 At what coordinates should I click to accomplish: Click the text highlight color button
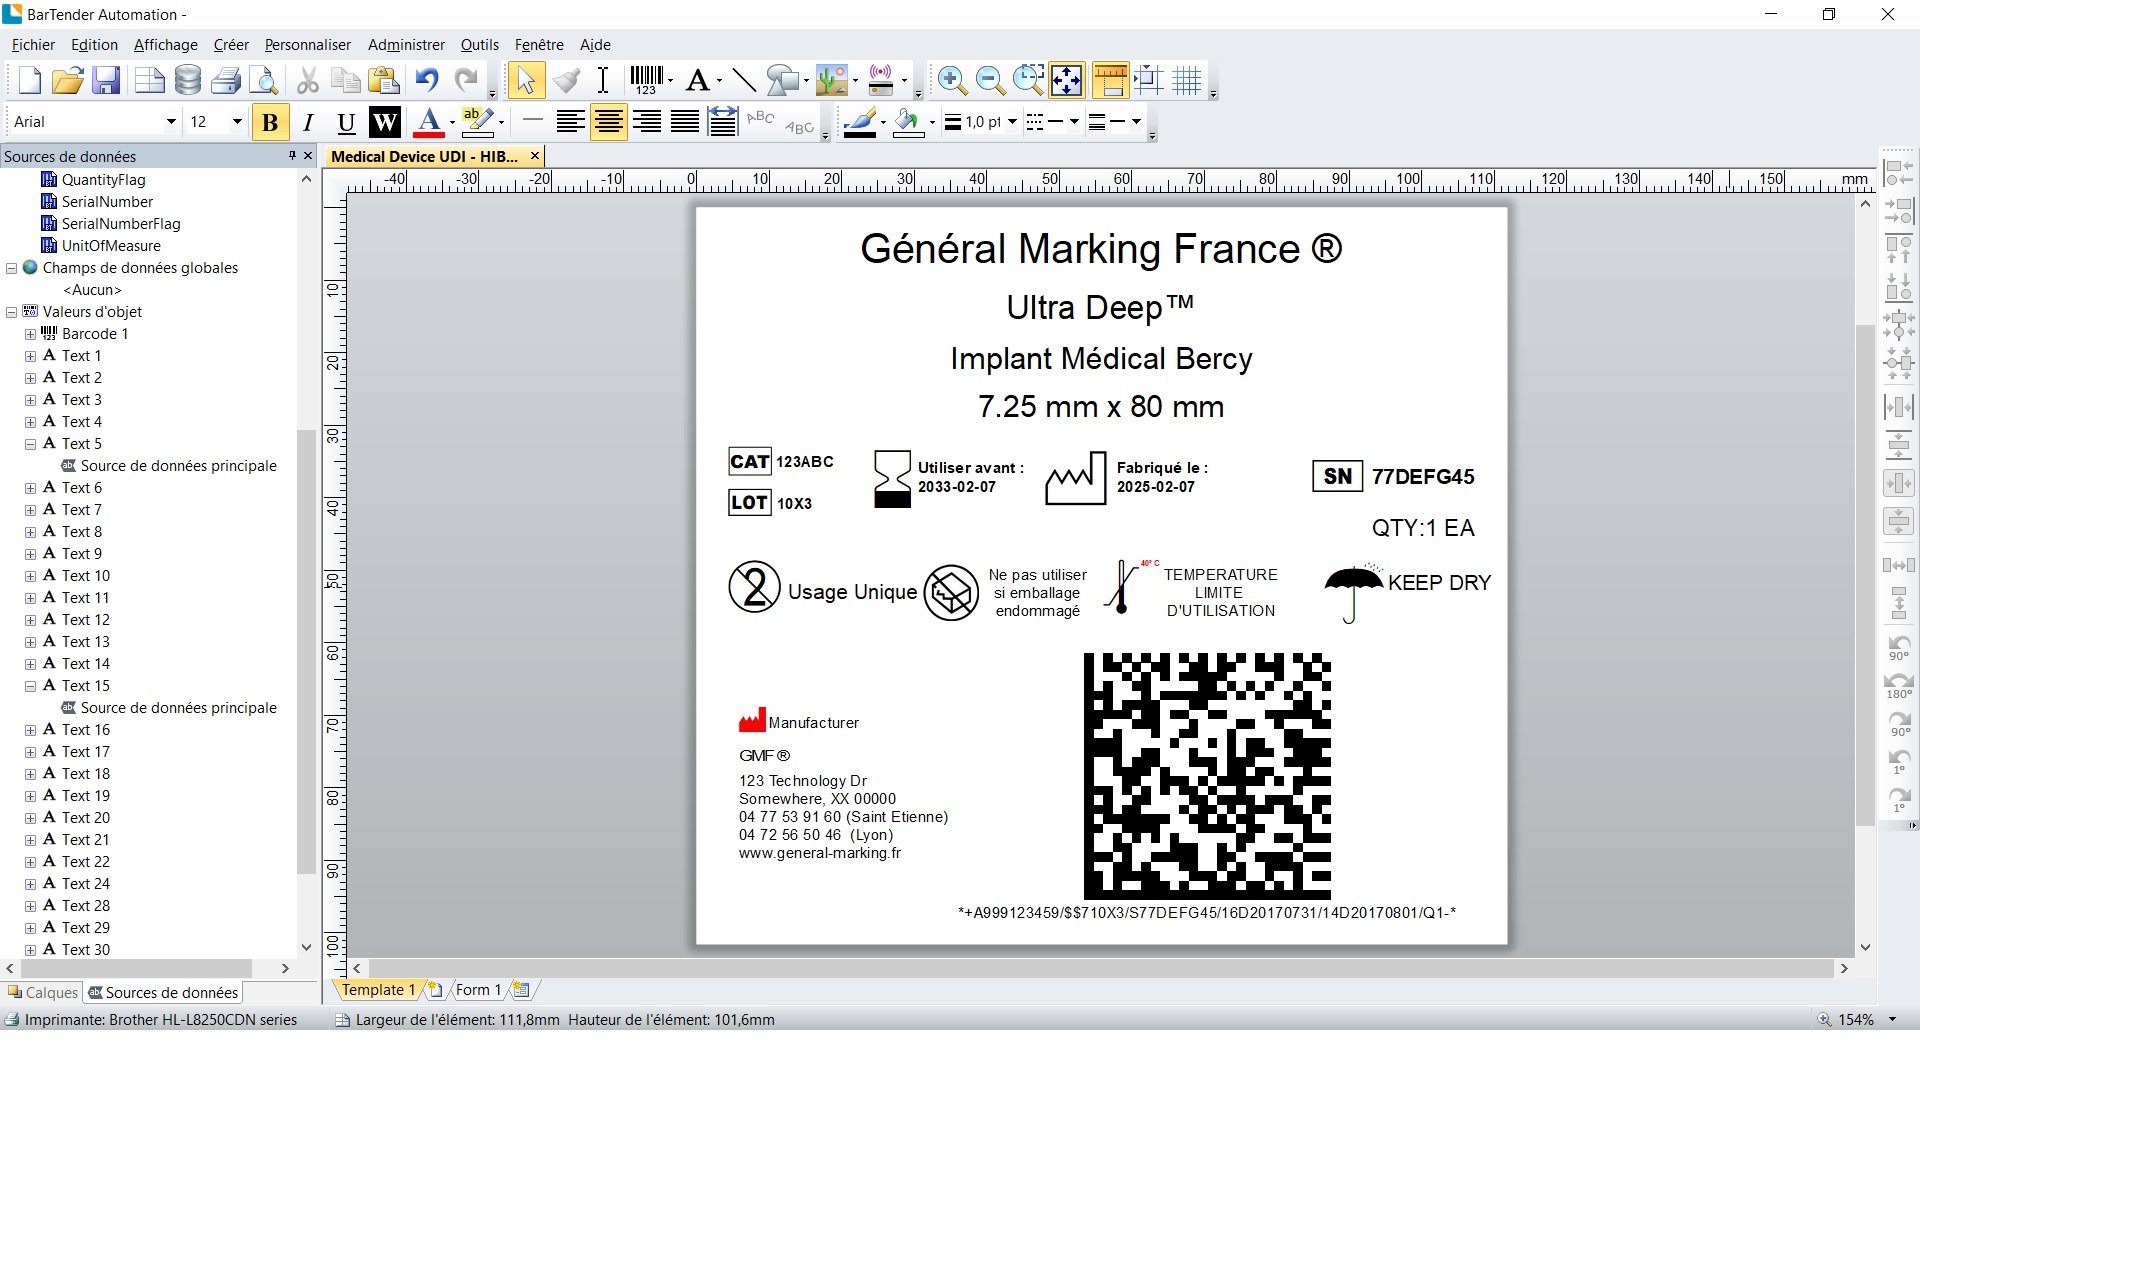[x=478, y=122]
